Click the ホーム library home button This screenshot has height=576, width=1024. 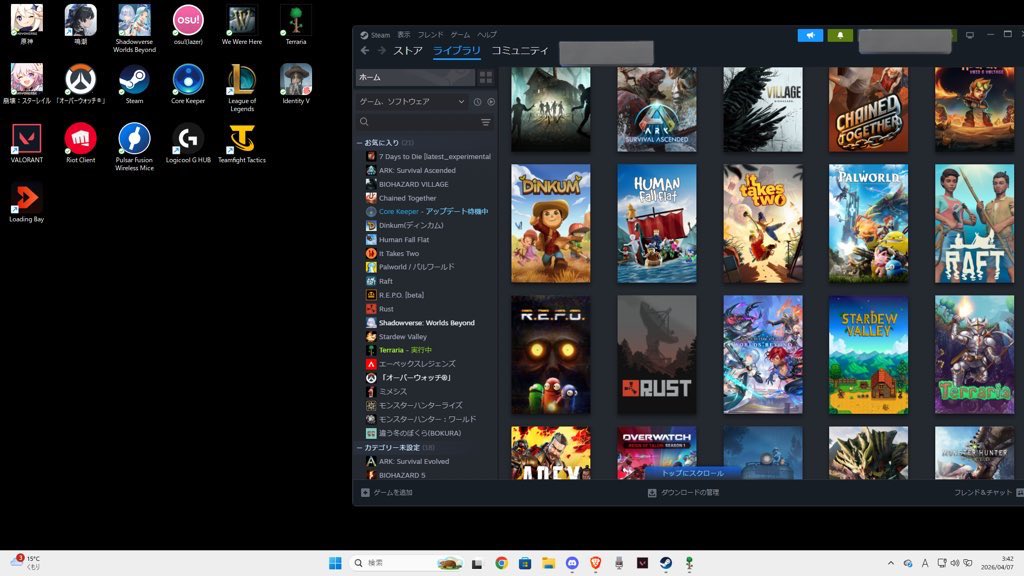415,78
